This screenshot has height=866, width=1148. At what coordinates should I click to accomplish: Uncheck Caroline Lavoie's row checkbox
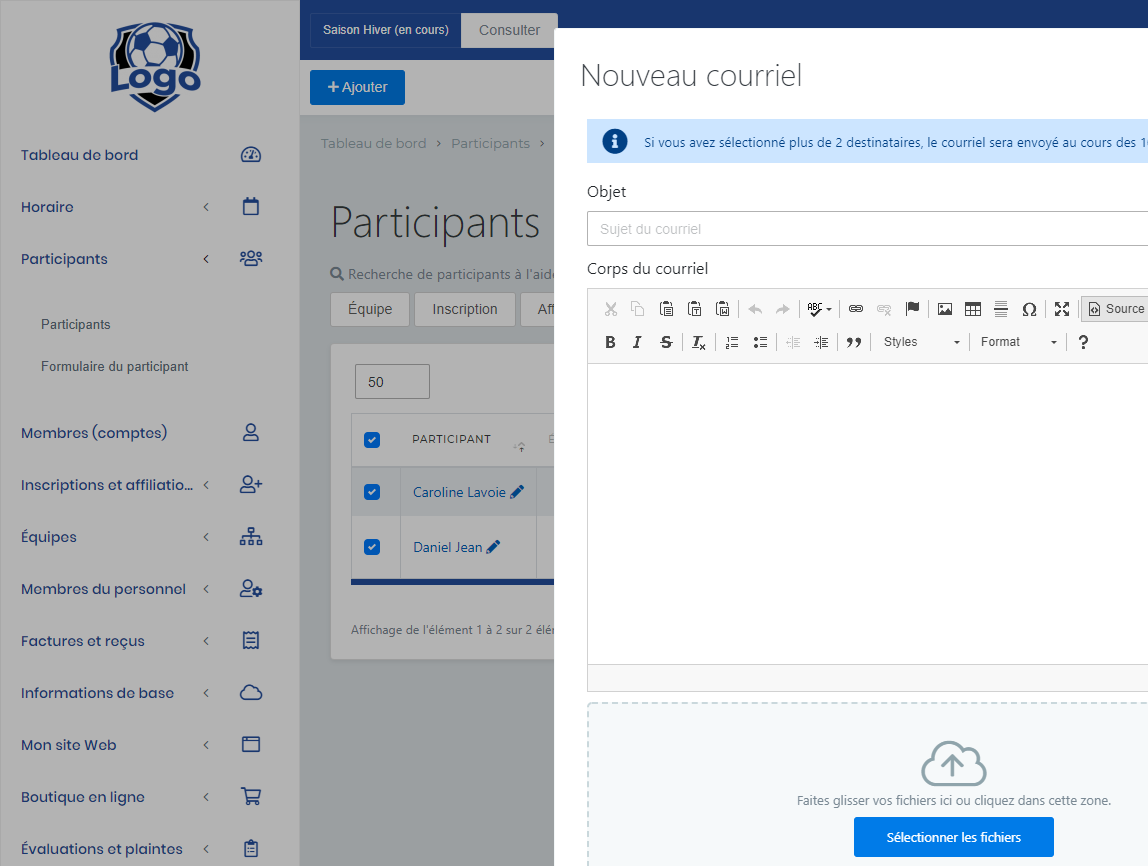[x=372, y=492]
